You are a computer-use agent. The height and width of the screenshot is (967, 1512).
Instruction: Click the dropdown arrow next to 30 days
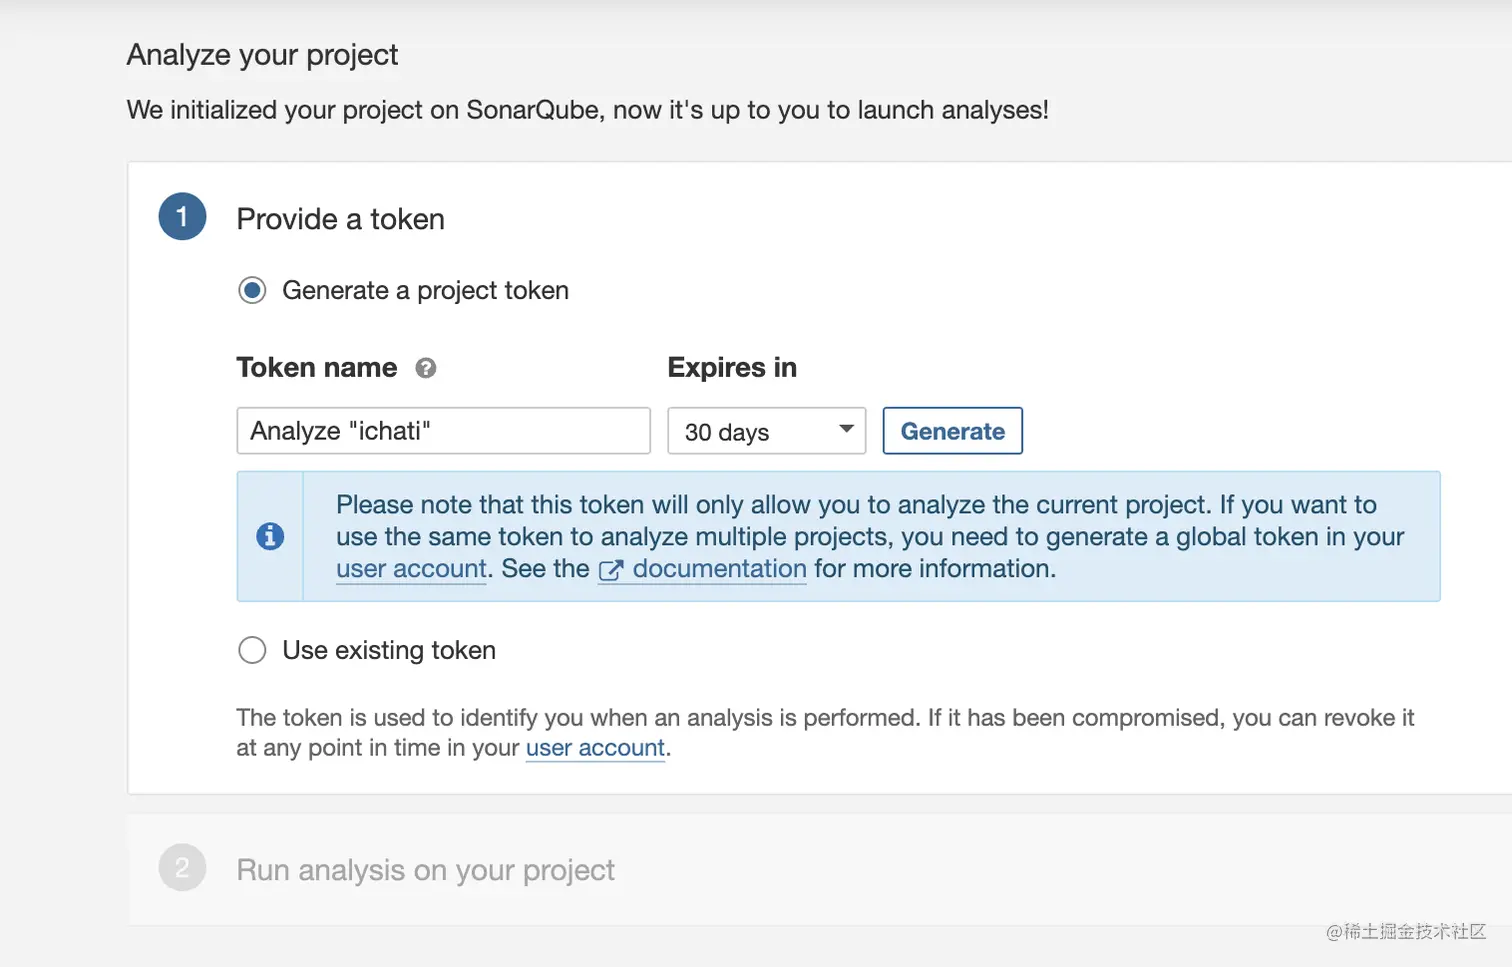point(846,429)
